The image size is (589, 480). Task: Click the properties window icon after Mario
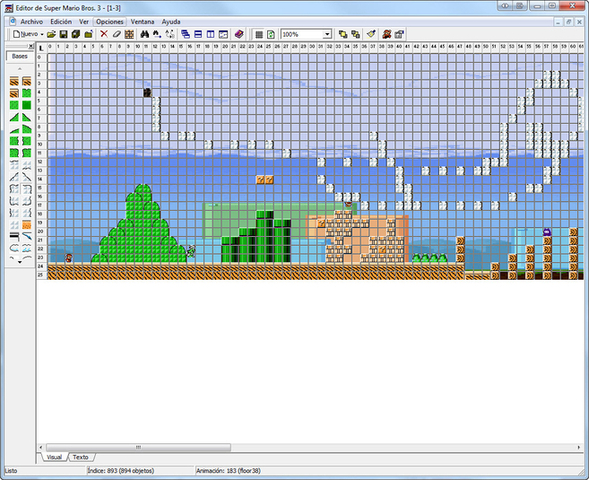pyautogui.click(x=399, y=34)
